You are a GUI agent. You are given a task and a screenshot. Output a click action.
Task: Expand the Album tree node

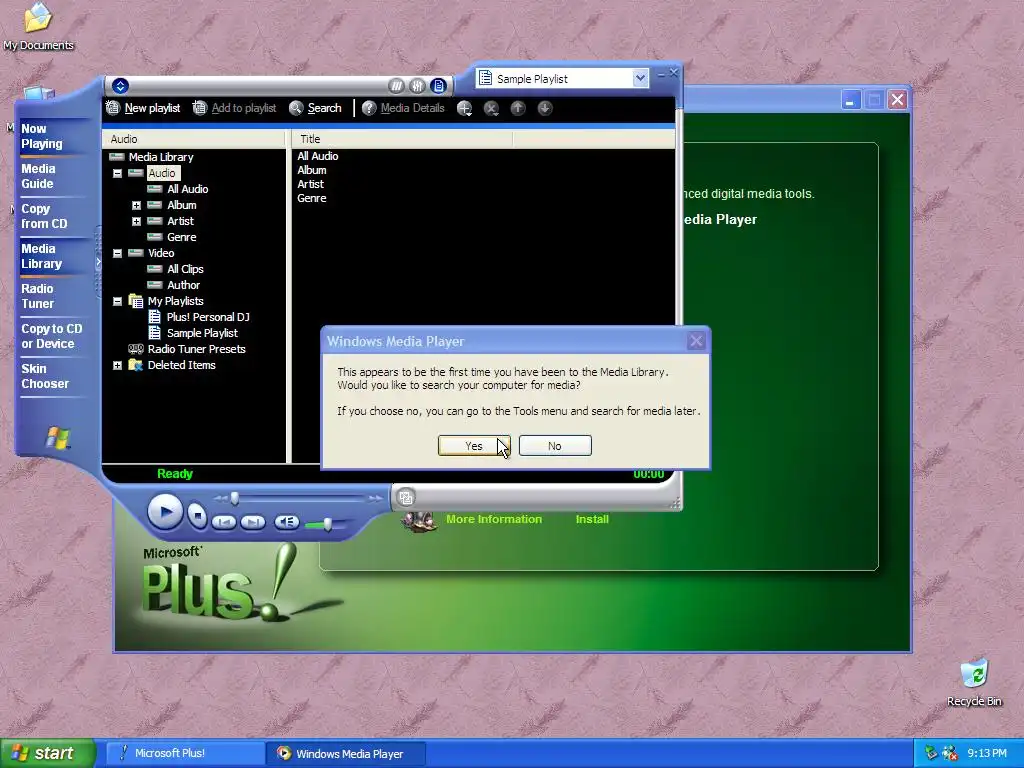(136, 205)
